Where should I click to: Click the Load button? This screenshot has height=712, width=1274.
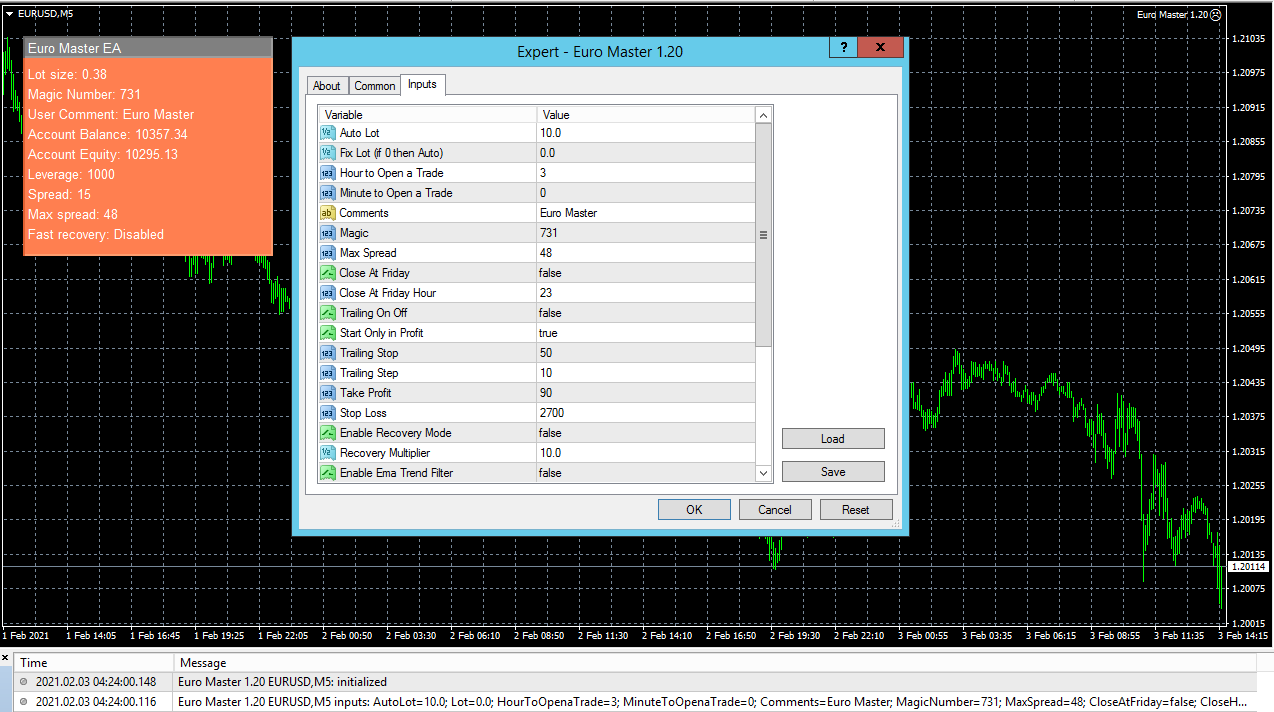[833, 439]
